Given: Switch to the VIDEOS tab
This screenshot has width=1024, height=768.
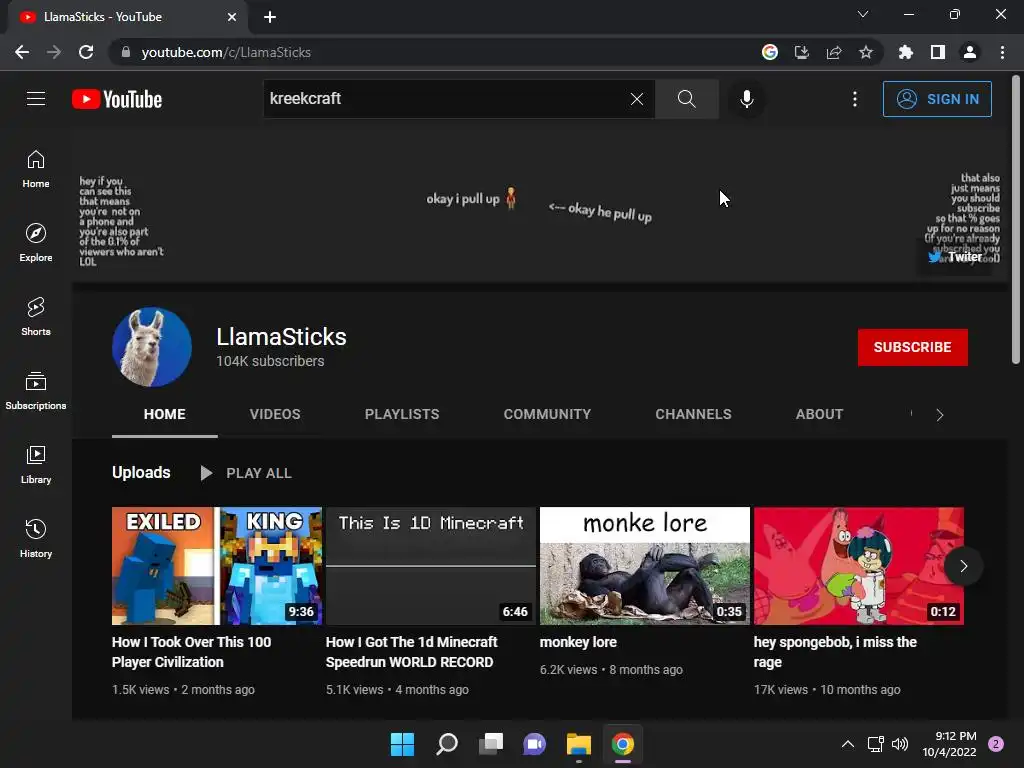Looking at the screenshot, I should pos(275,414).
